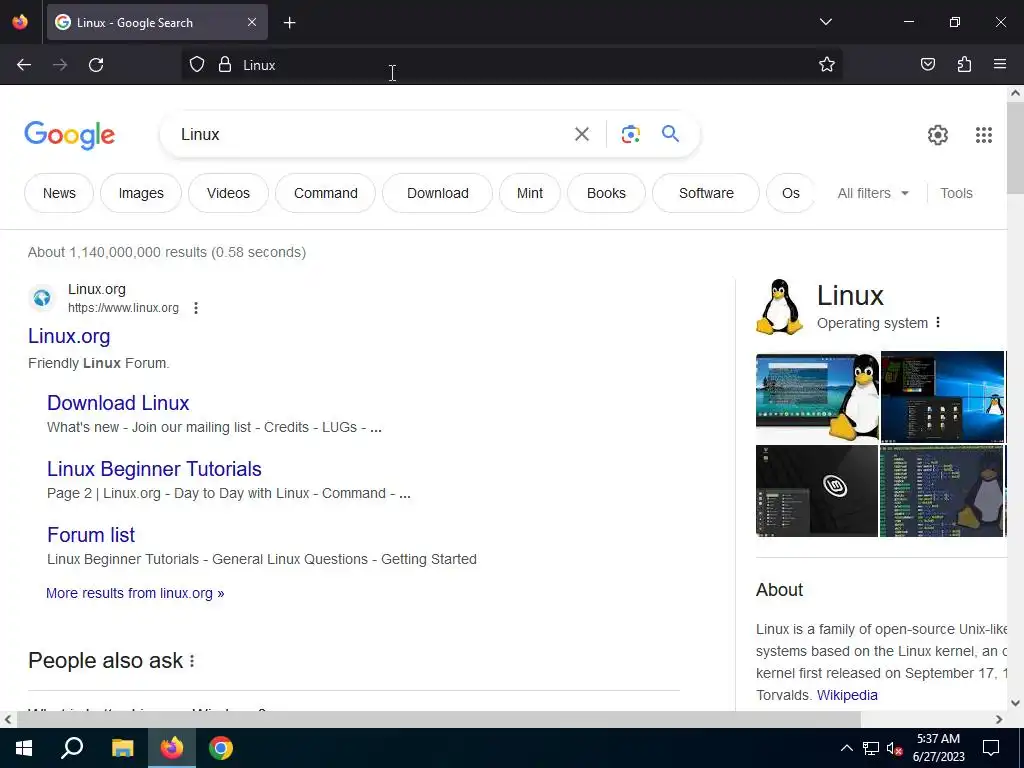Bookmark this page with the star icon

[827, 65]
